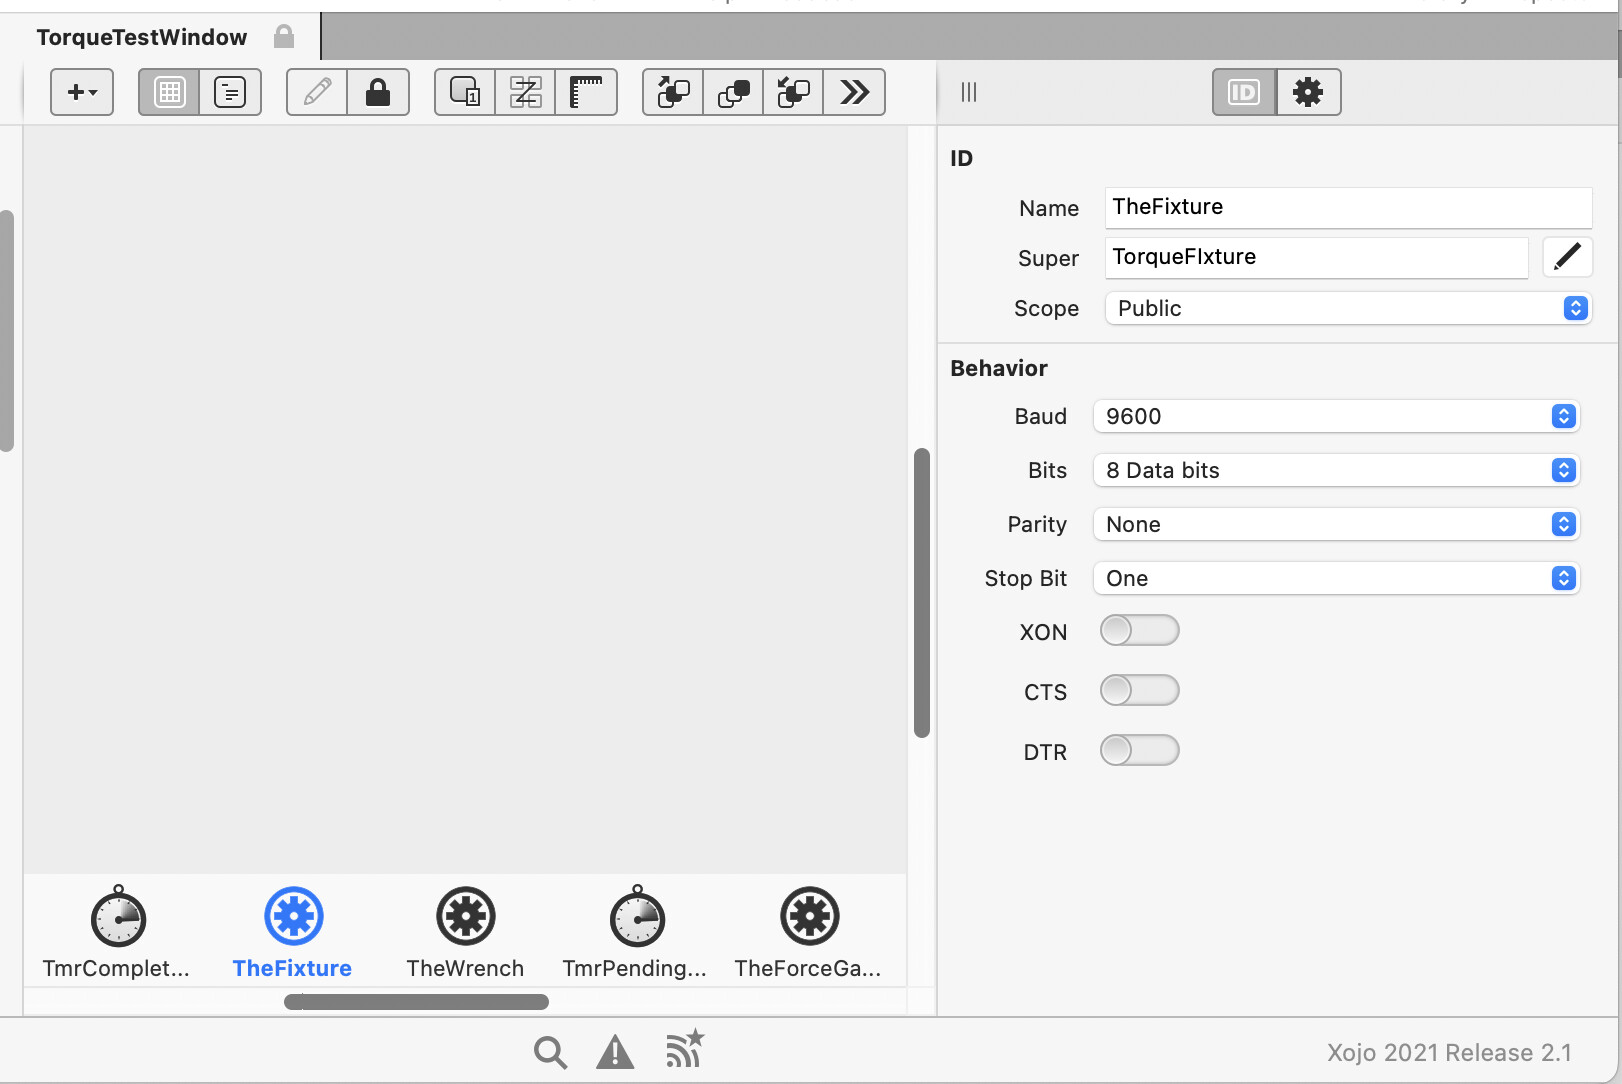Open the Baud rate dropdown
This screenshot has height=1084, width=1622.
tap(1335, 417)
